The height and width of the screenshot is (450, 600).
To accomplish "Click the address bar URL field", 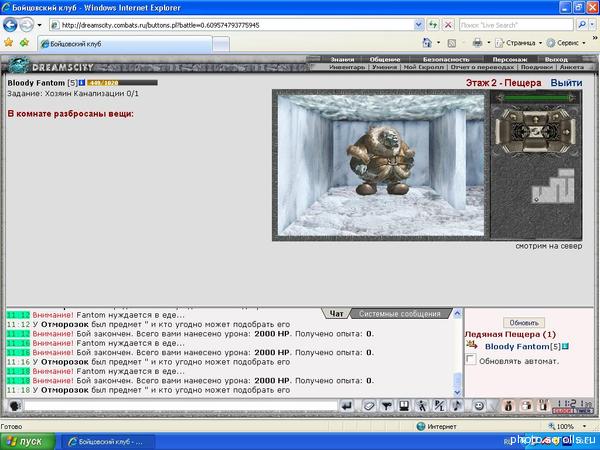I will 232,25.
